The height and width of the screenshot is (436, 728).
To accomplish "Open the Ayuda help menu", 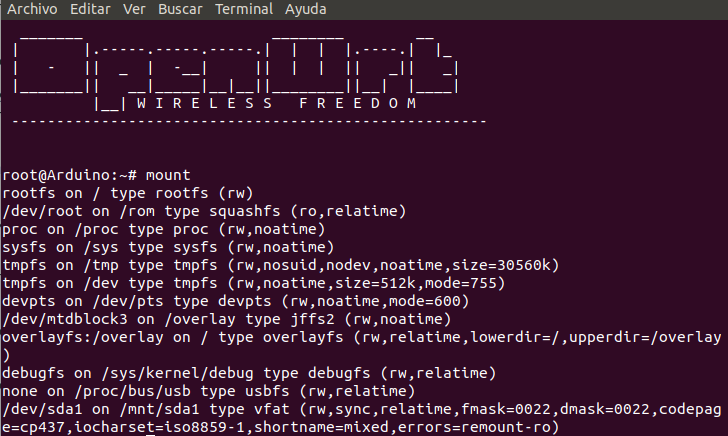I will pyautogui.click(x=305, y=8).
